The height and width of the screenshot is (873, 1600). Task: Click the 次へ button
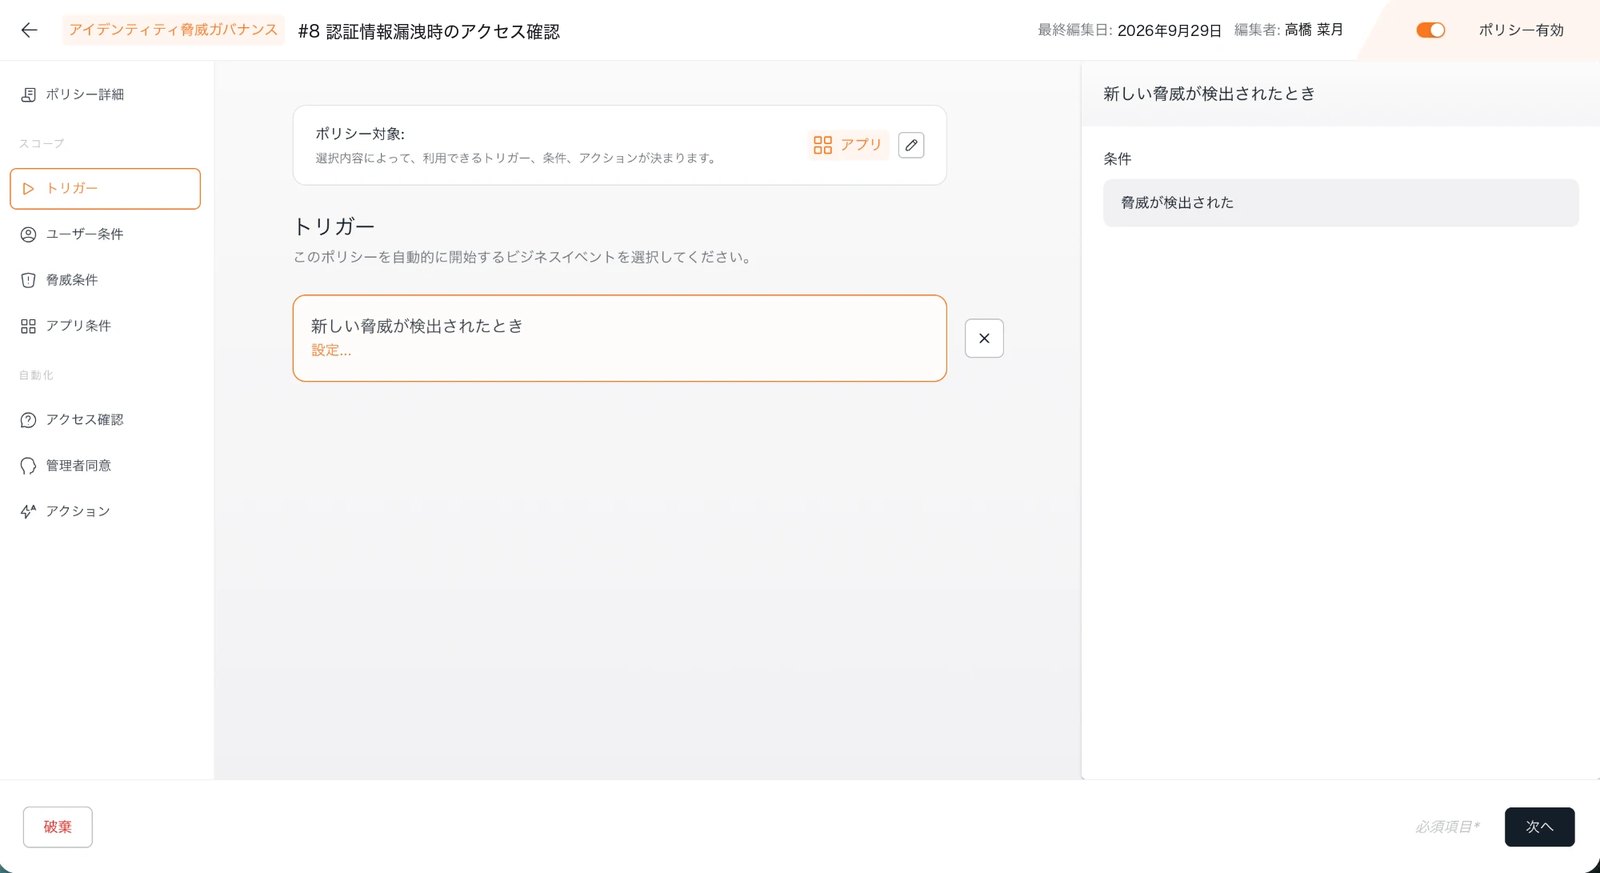(1540, 827)
